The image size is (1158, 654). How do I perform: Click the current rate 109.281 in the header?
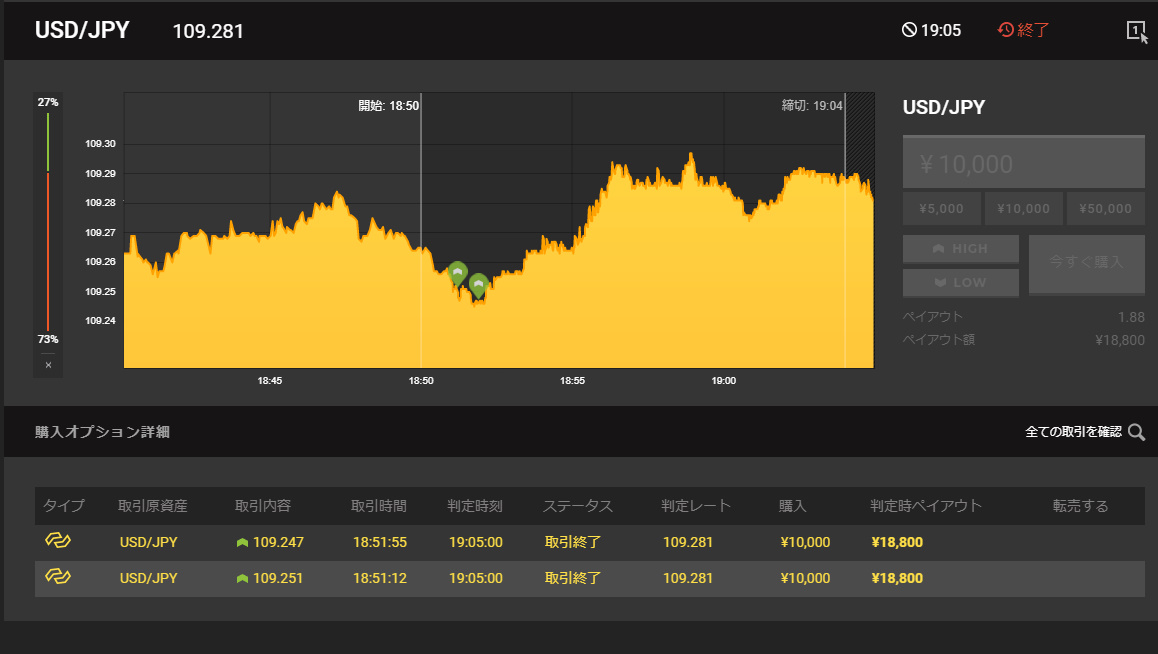(208, 31)
